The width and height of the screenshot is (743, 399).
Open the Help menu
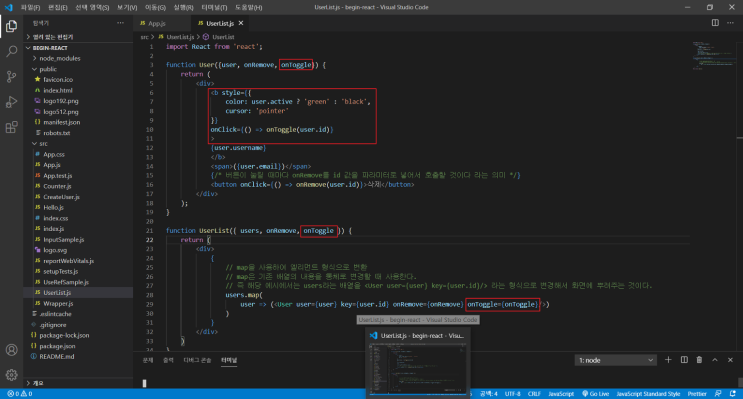(x=248, y=7)
